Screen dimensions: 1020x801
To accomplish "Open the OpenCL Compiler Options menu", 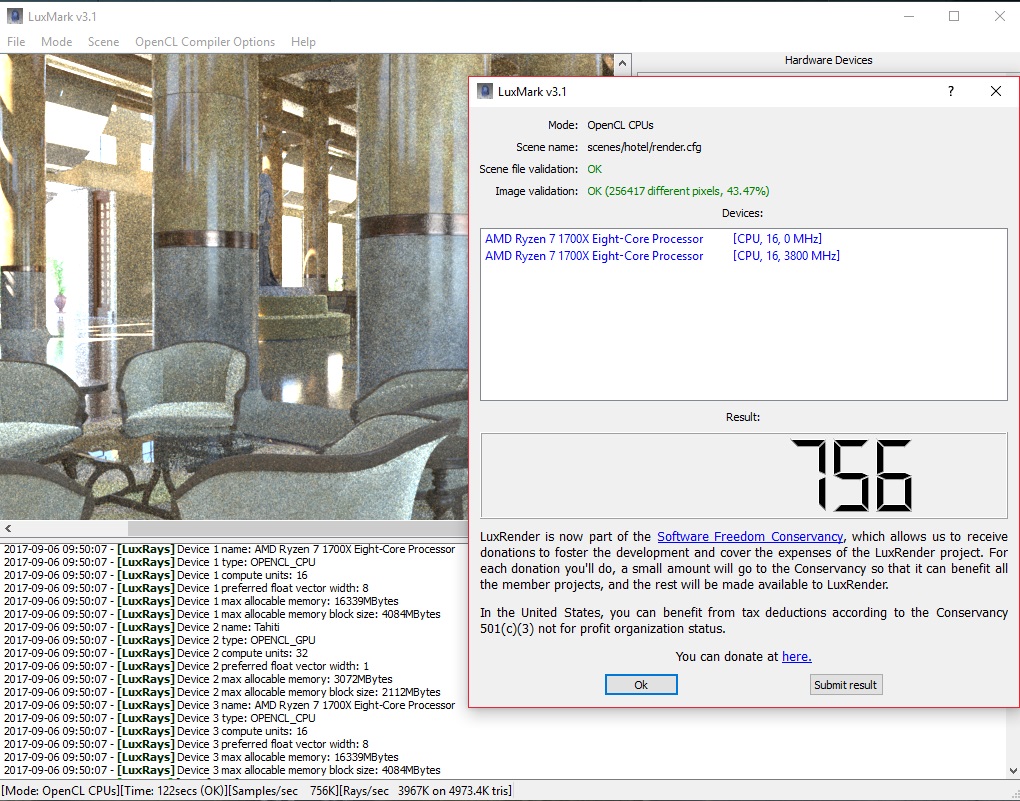I will pyautogui.click(x=205, y=42).
